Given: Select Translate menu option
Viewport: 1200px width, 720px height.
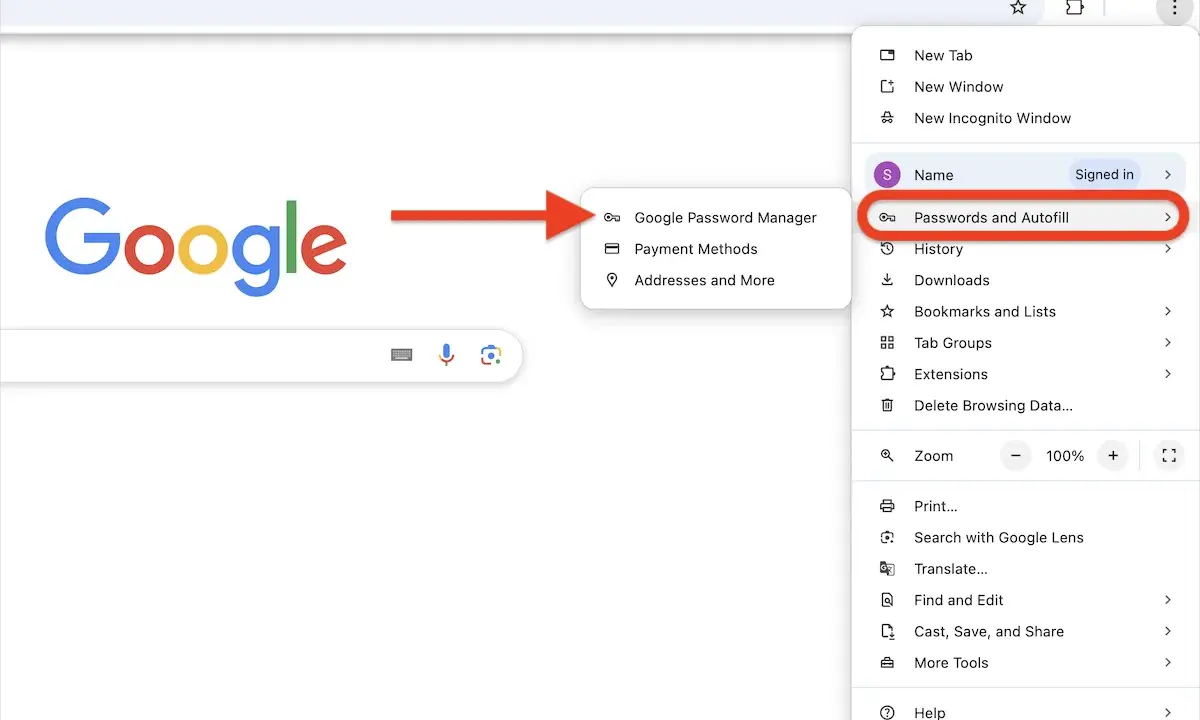Looking at the screenshot, I should [1025, 569].
